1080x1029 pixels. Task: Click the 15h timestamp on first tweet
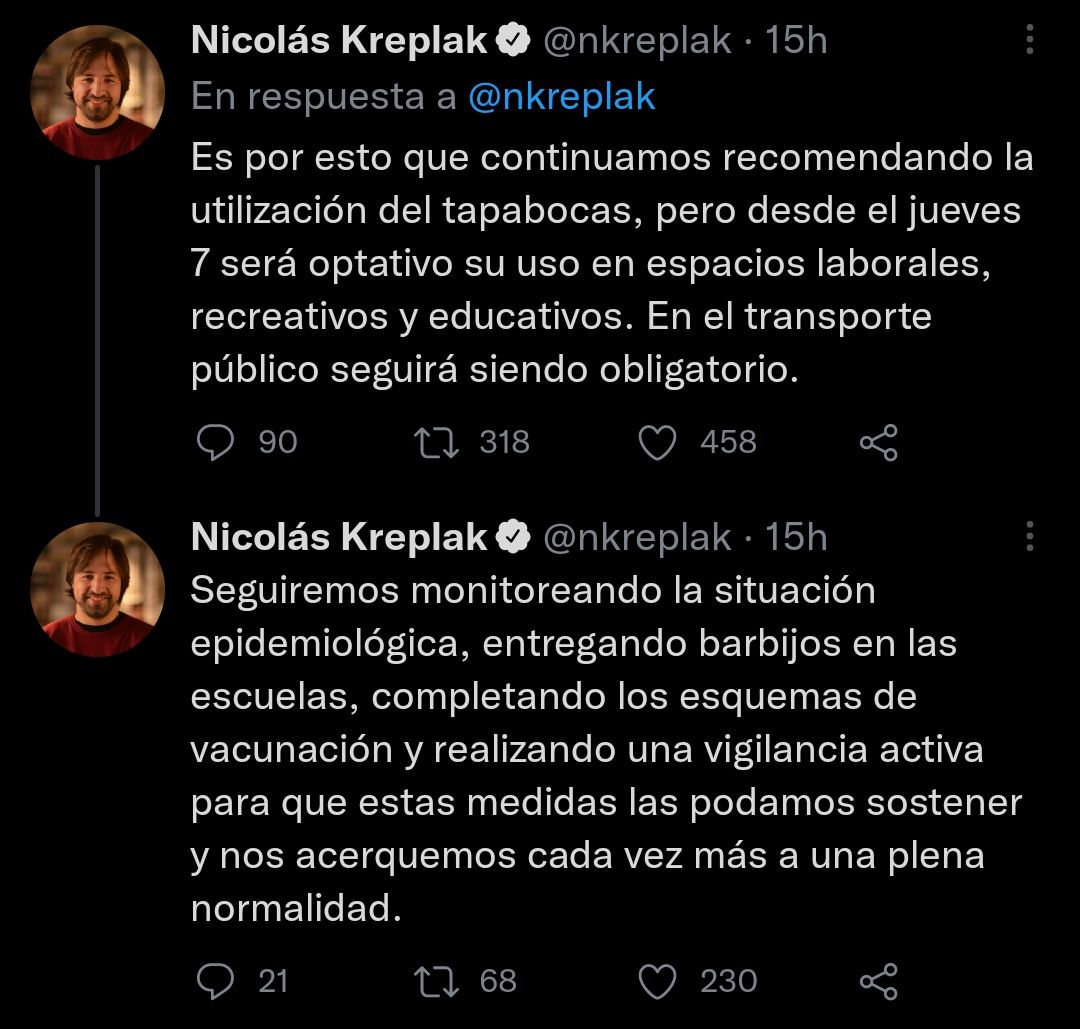796,40
